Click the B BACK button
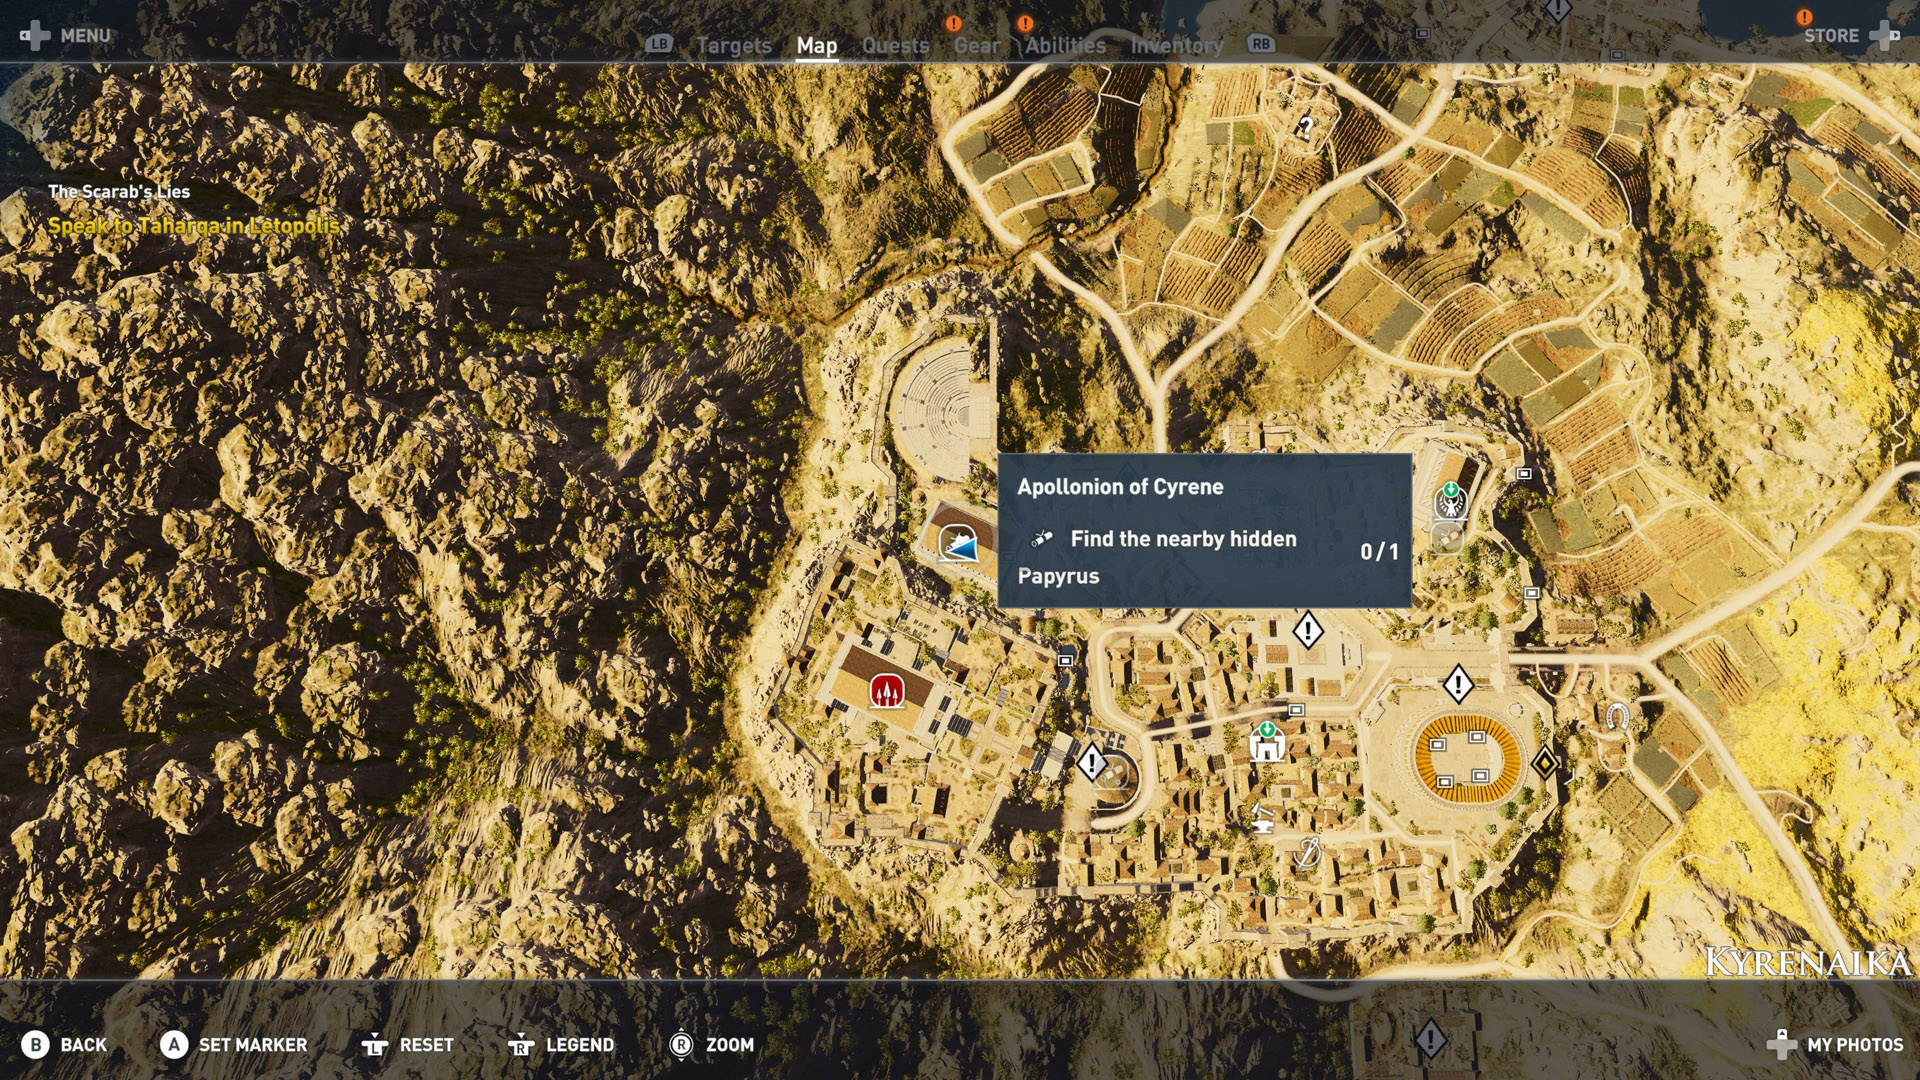Viewport: 1920px width, 1080px height. (64, 1045)
